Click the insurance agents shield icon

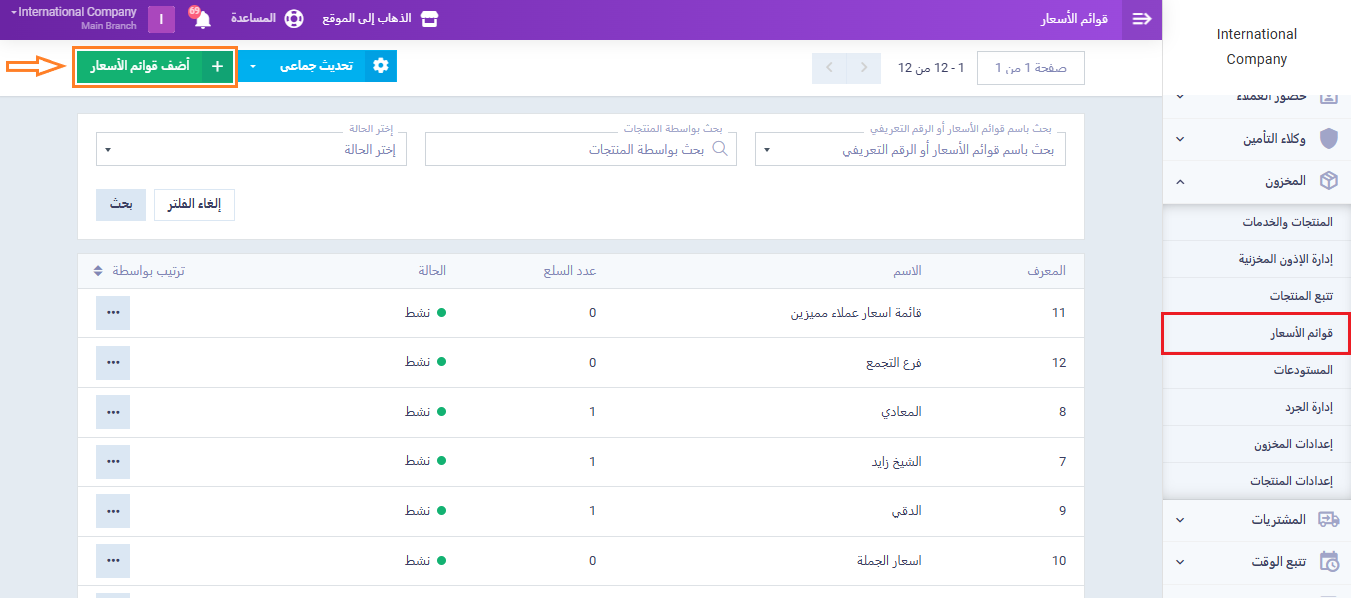1328,138
